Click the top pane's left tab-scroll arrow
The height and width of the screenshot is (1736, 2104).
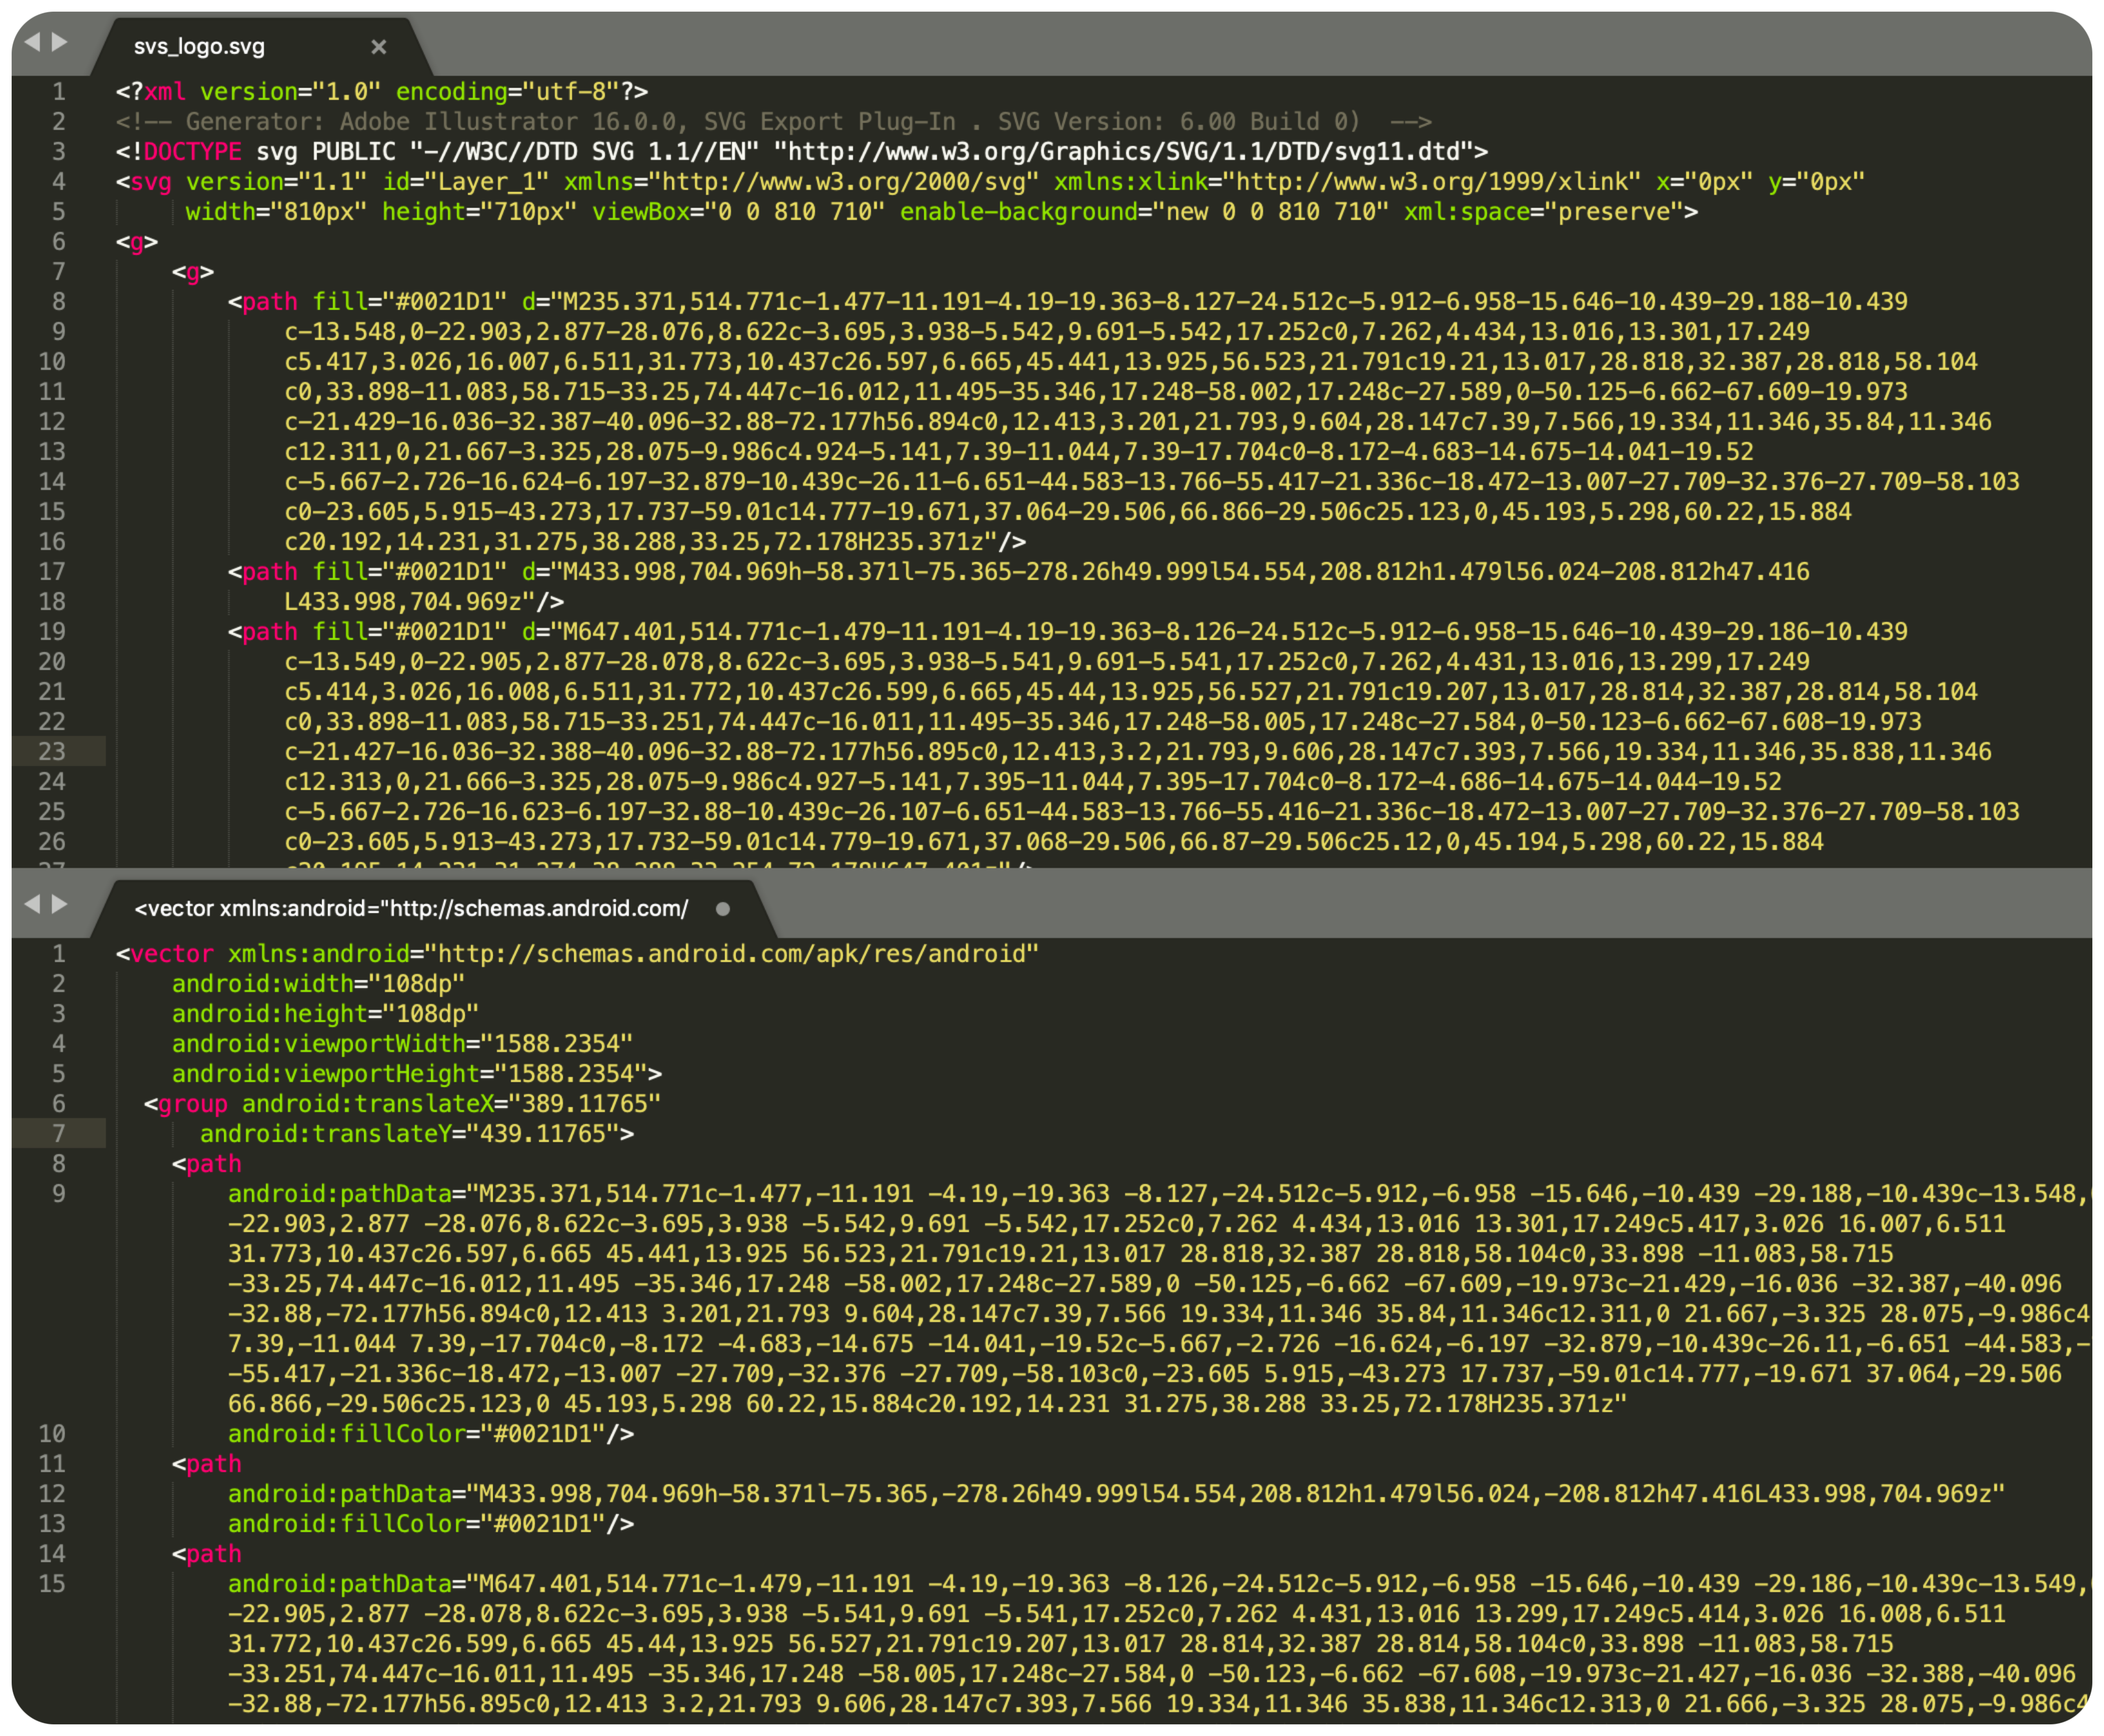[32, 42]
